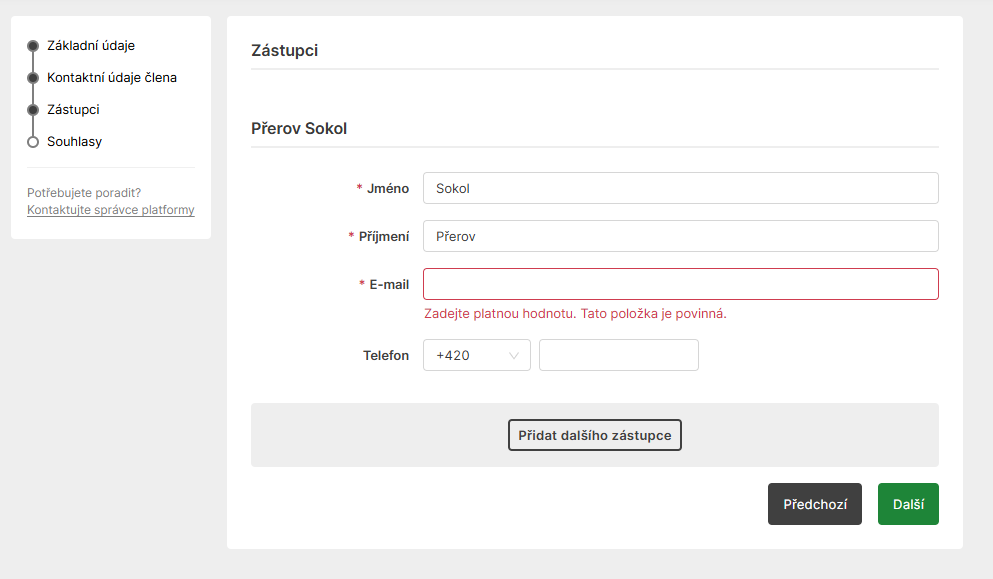Image resolution: width=993 pixels, height=579 pixels.
Task: Click the Telefon field label
Action: pos(386,355)
